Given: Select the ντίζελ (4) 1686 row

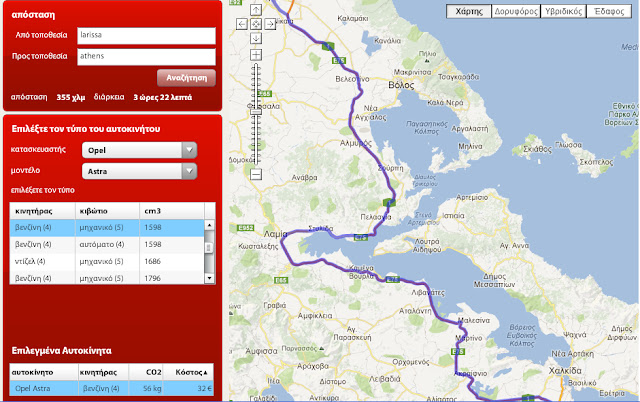Looking at the screenshot, I should point(107,262).
